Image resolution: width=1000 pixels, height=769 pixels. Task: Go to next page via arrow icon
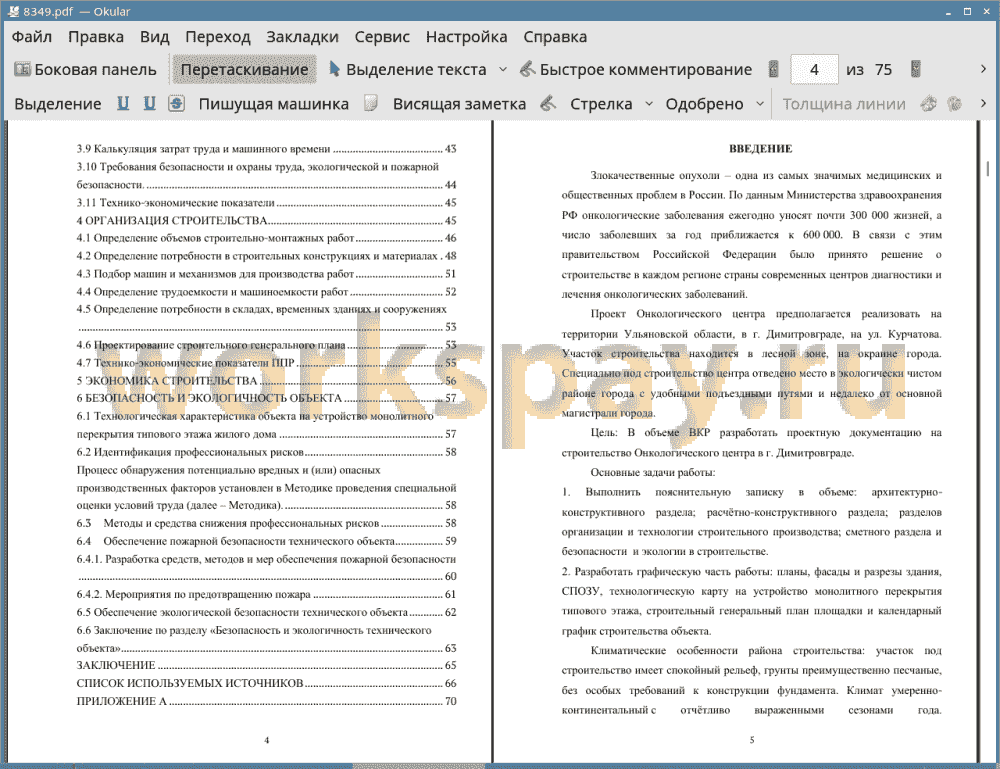point(916,69)
